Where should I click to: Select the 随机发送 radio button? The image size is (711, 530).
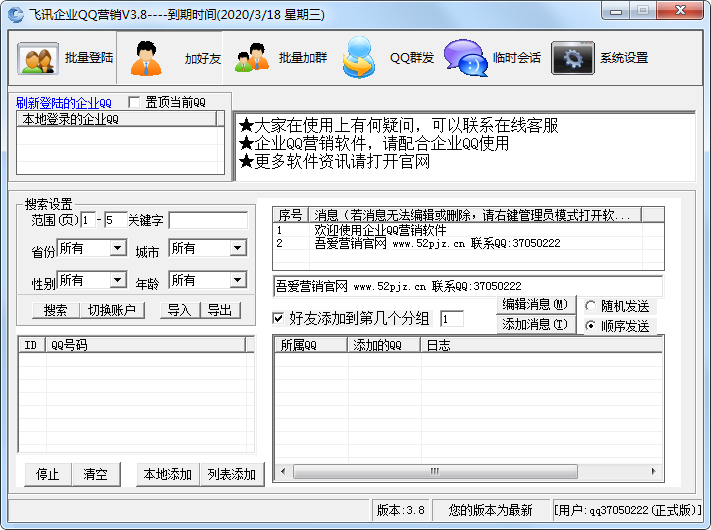(x=590, y=306)
